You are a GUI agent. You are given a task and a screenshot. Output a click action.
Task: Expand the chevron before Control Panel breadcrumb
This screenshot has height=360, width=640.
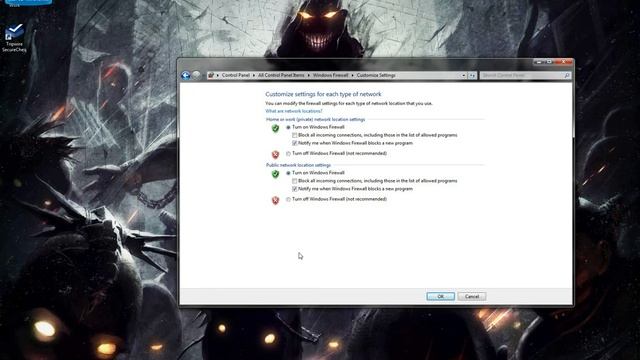point(218,76)
